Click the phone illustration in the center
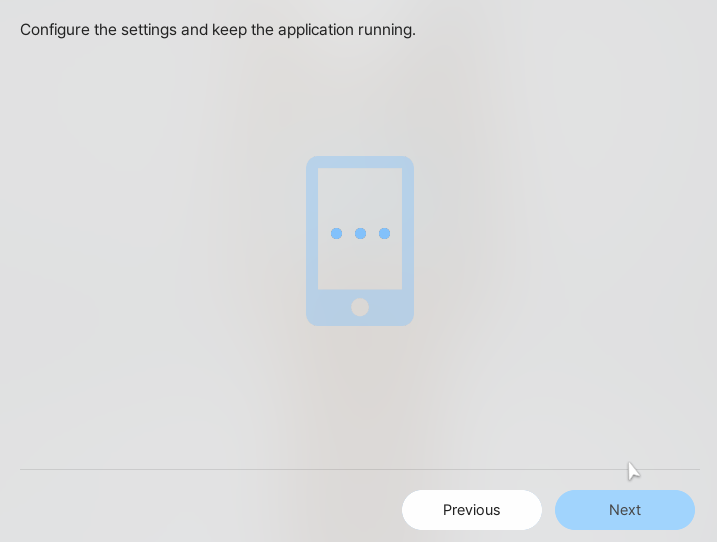The height and width of the screenshot is (542, 717). point(360,240)
